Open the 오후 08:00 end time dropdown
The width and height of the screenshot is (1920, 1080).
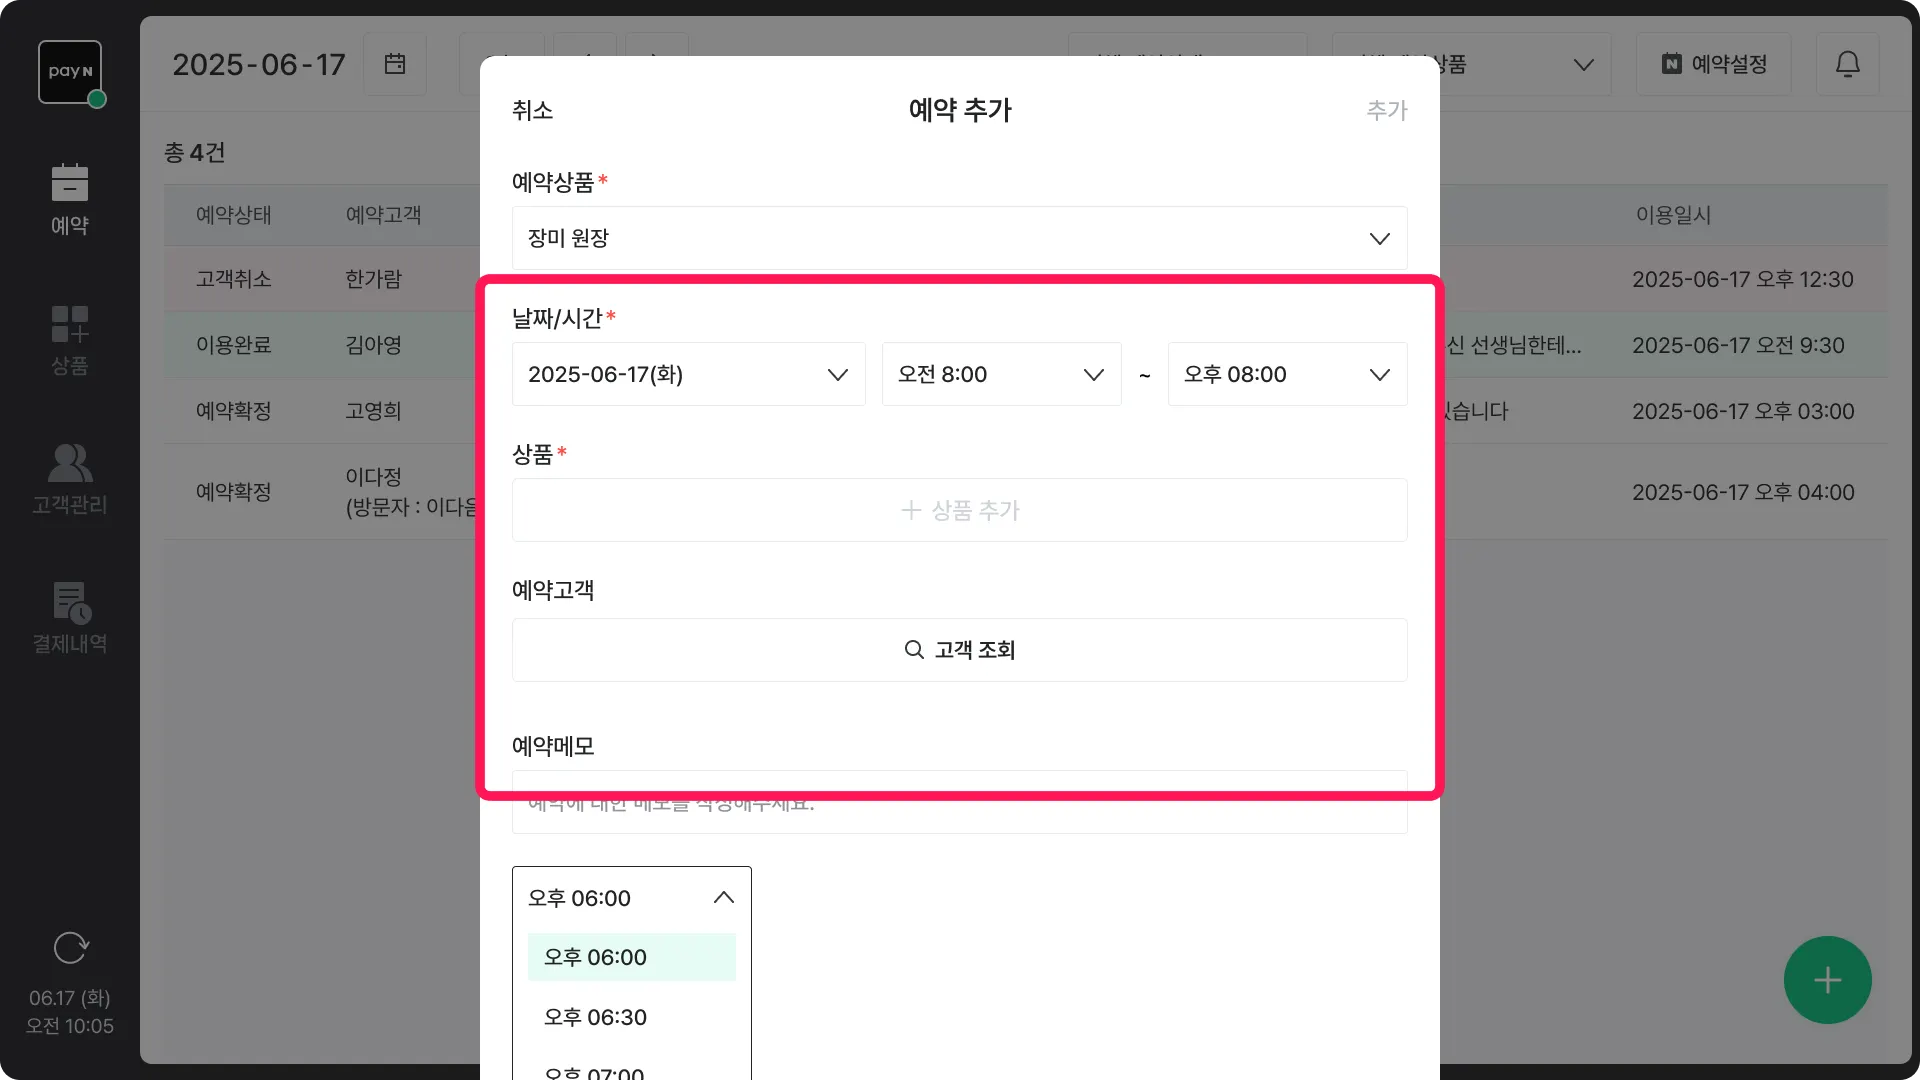(x=1287, y=374)
